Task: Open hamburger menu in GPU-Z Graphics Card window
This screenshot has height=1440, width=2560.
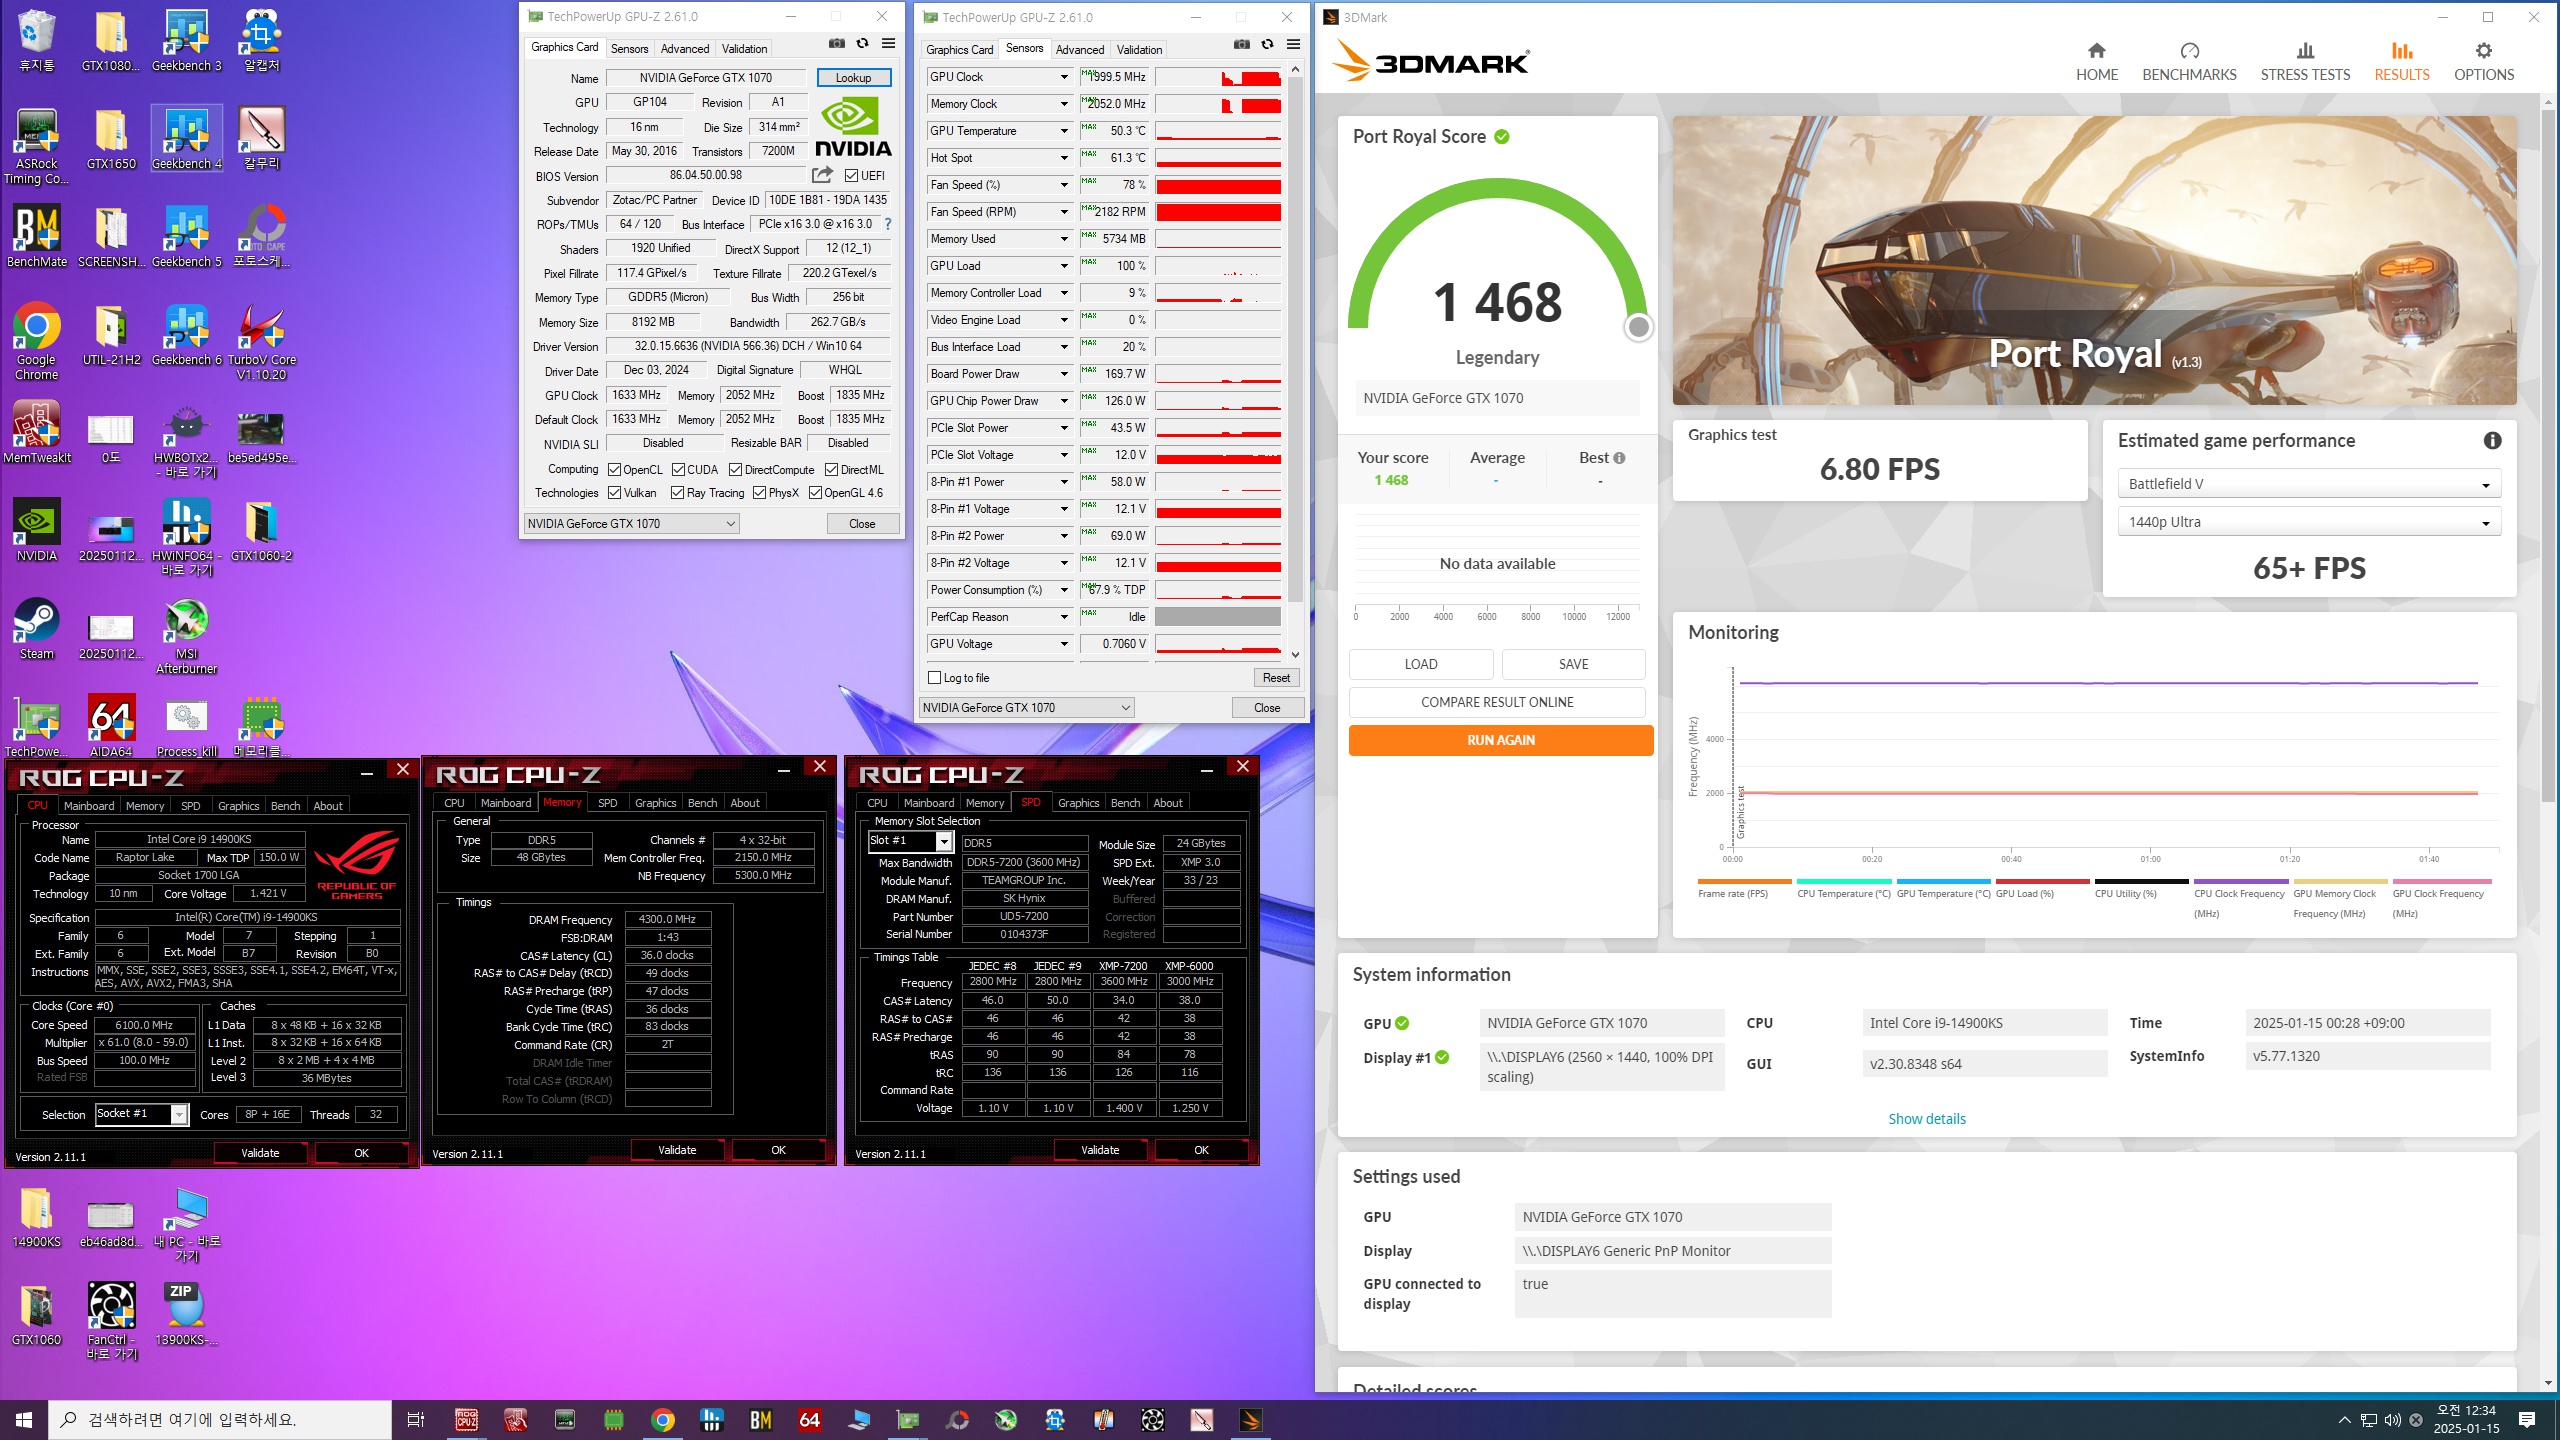Action: click(x=888, y=44)
